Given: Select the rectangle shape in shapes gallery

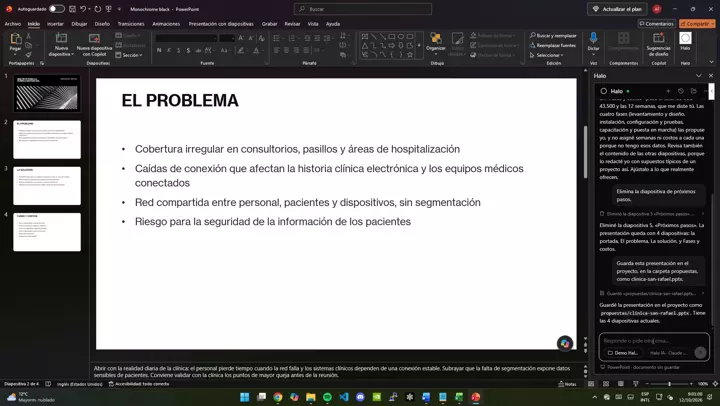Looking at the screenshot, I should tap(392, 36).
